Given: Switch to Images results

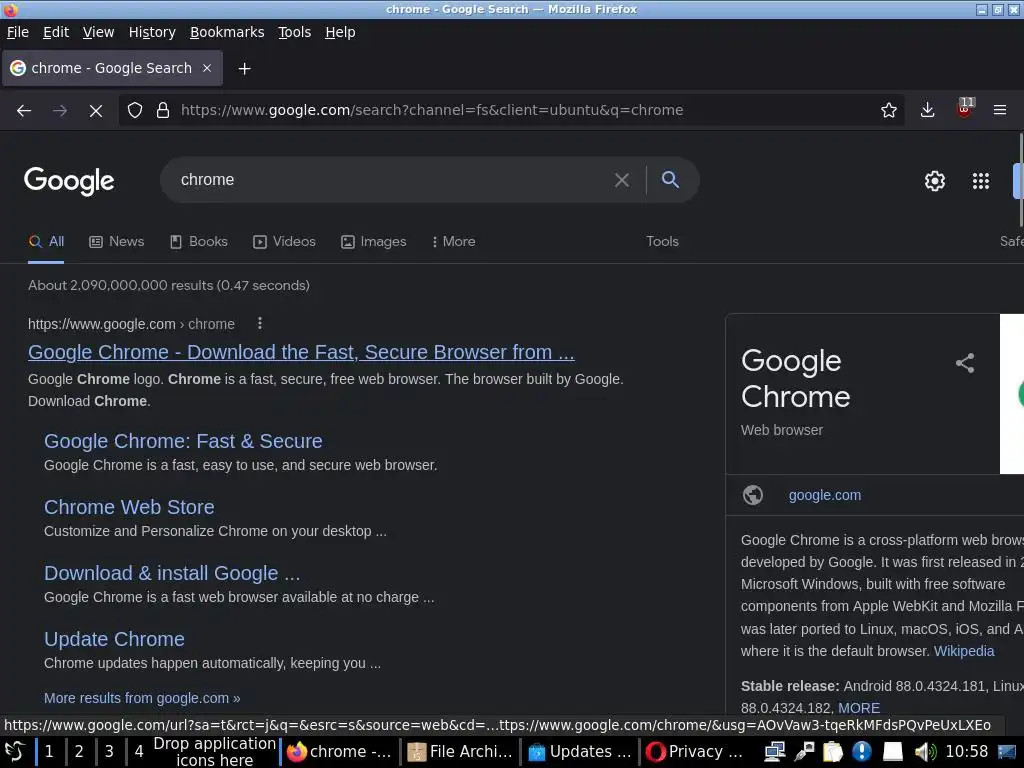Looking at the screenshot, I should point(374,242).
